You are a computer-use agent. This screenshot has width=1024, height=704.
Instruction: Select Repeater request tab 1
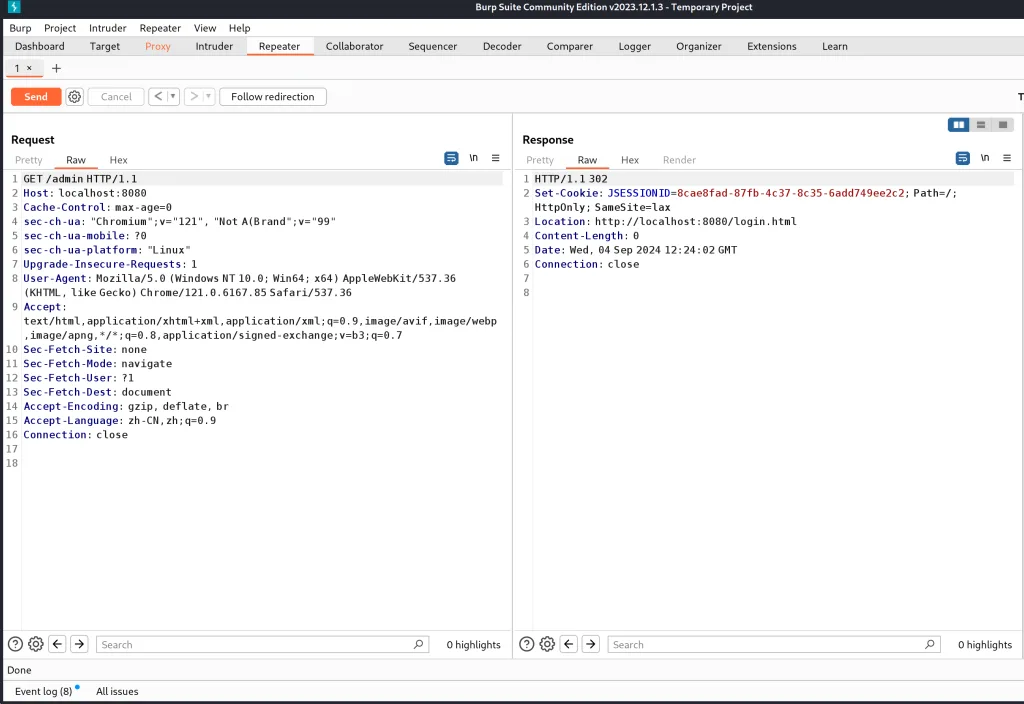click(x=17, y=69)
